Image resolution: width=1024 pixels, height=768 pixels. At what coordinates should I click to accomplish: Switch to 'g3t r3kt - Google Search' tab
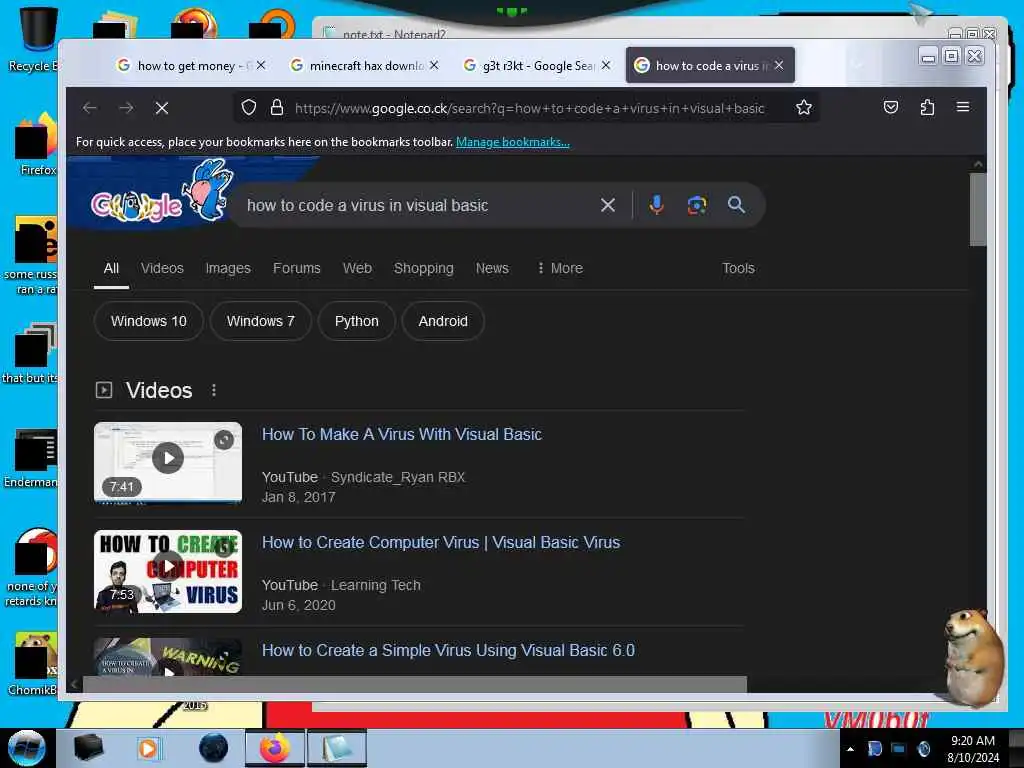(537, 65)
